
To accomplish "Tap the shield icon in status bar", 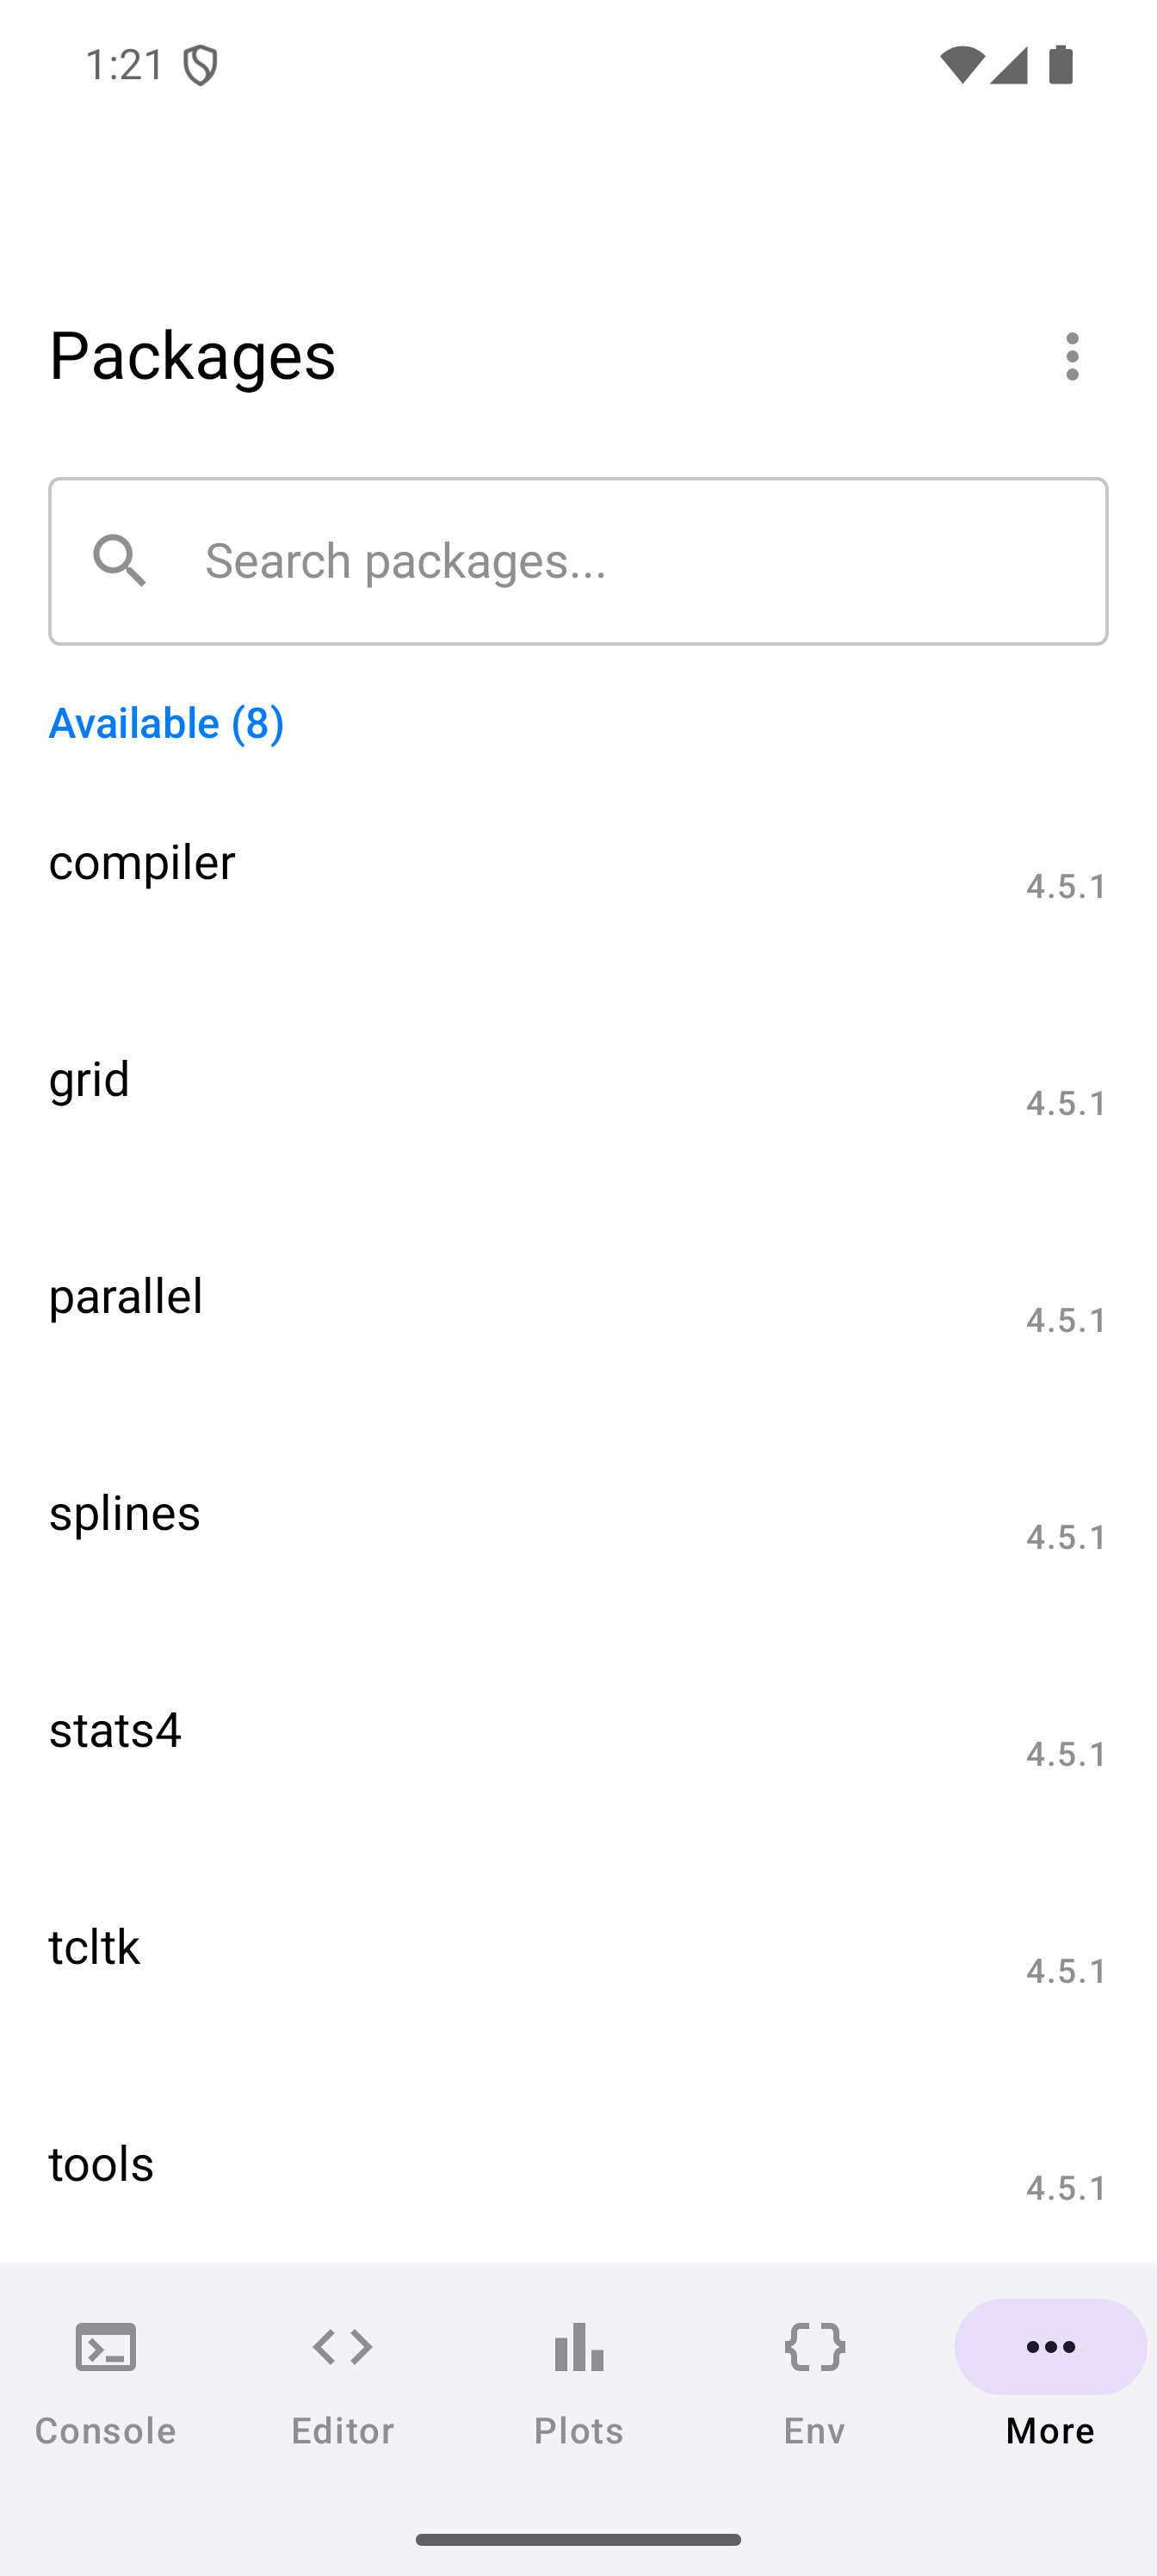I will coord(201,66).
